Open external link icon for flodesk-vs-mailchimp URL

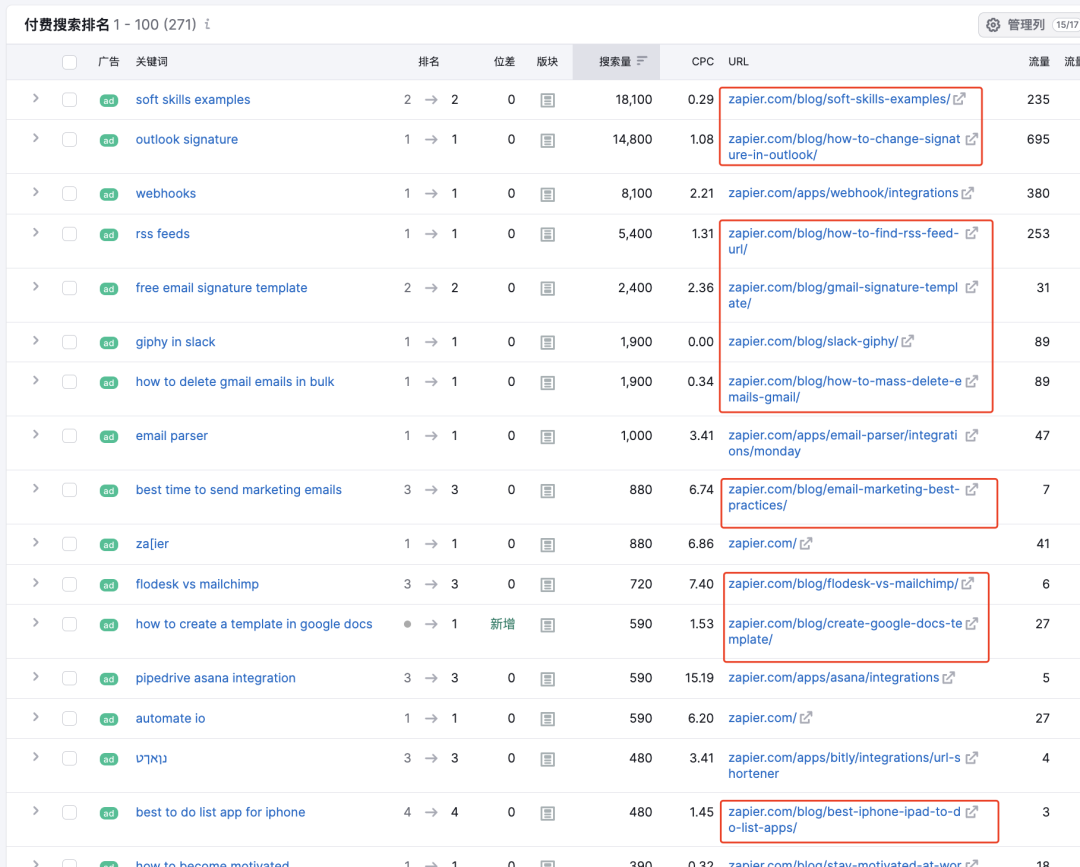(968, 584)
